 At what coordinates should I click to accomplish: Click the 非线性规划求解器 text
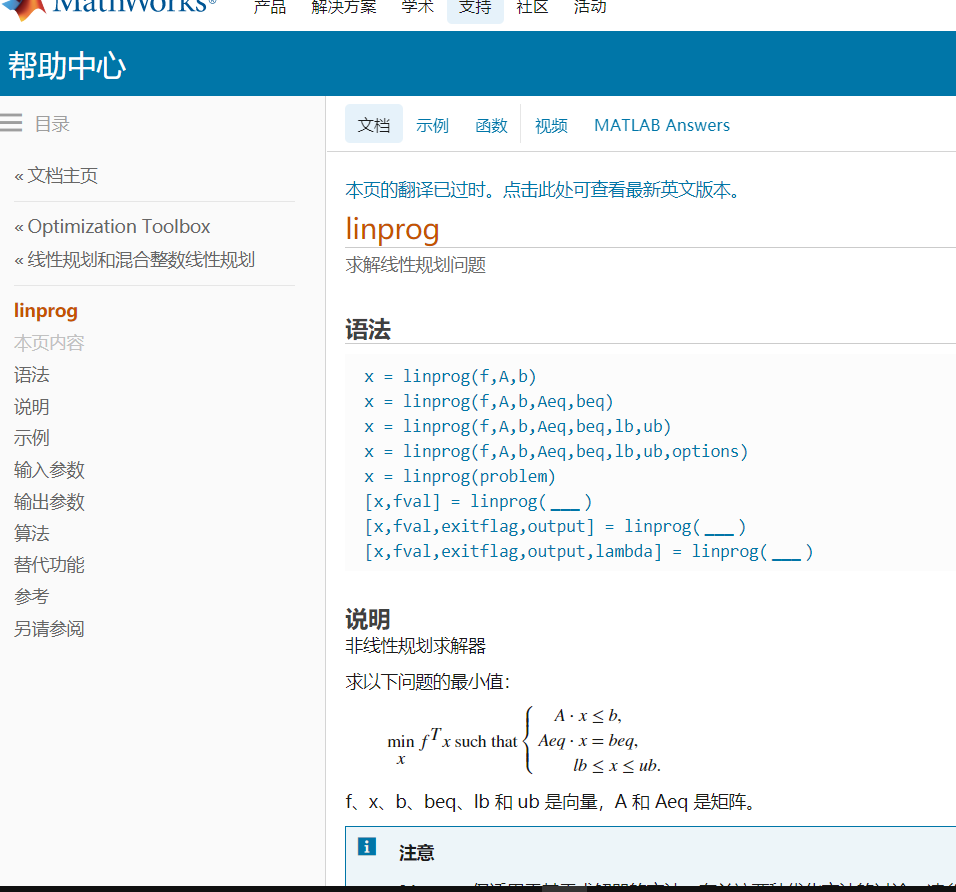click(415, 646)
